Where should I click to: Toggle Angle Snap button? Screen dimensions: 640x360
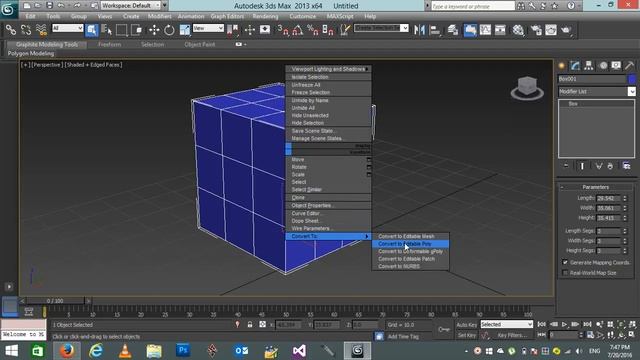click(x=298, y=30)
